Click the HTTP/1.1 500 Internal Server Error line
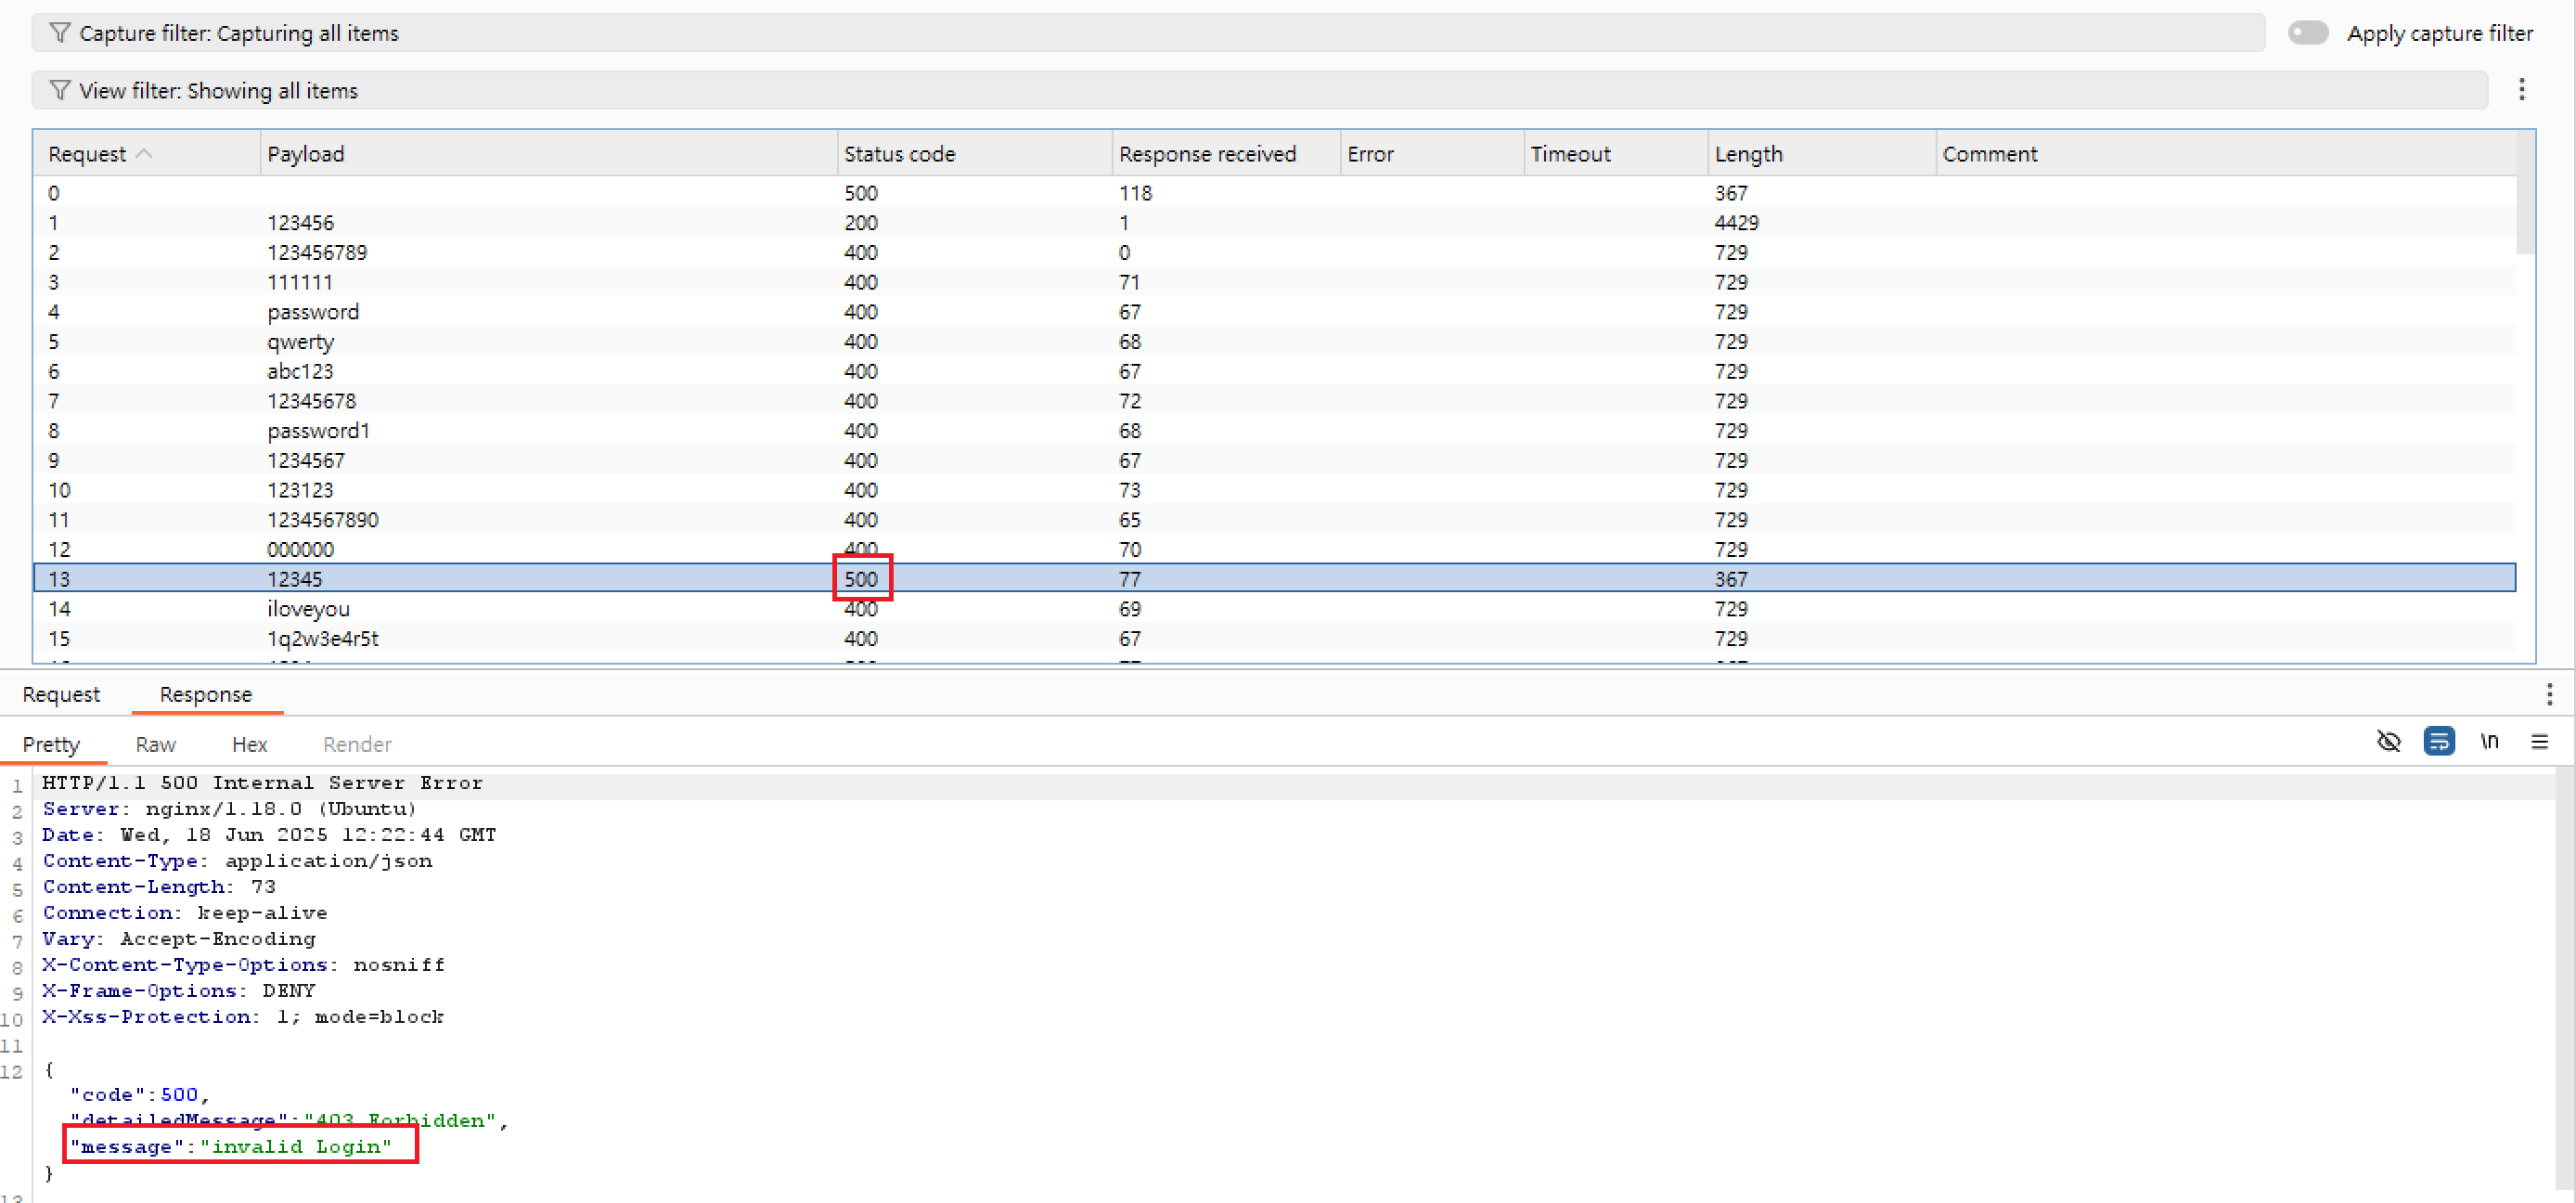 (x=262, y=783)
